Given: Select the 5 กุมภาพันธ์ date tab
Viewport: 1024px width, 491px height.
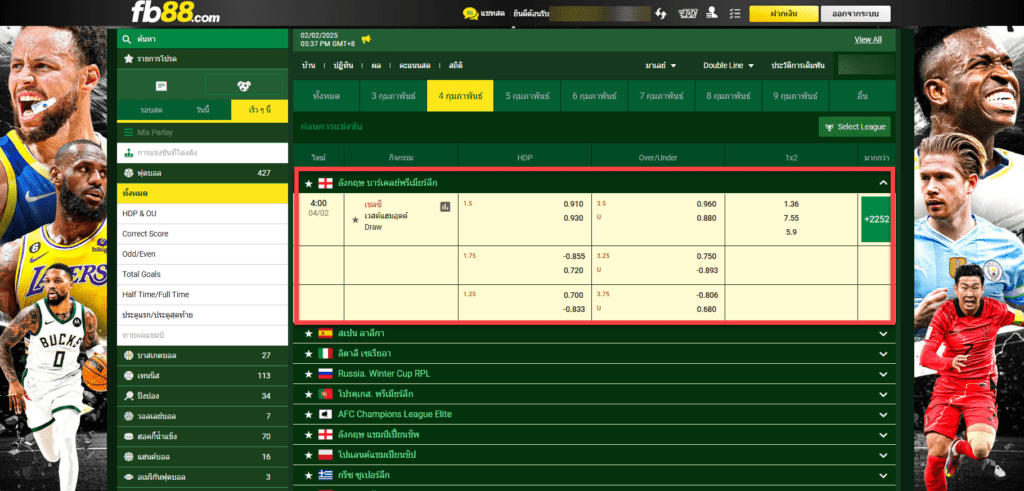Looking at the screenshot, I should [527, 96].
